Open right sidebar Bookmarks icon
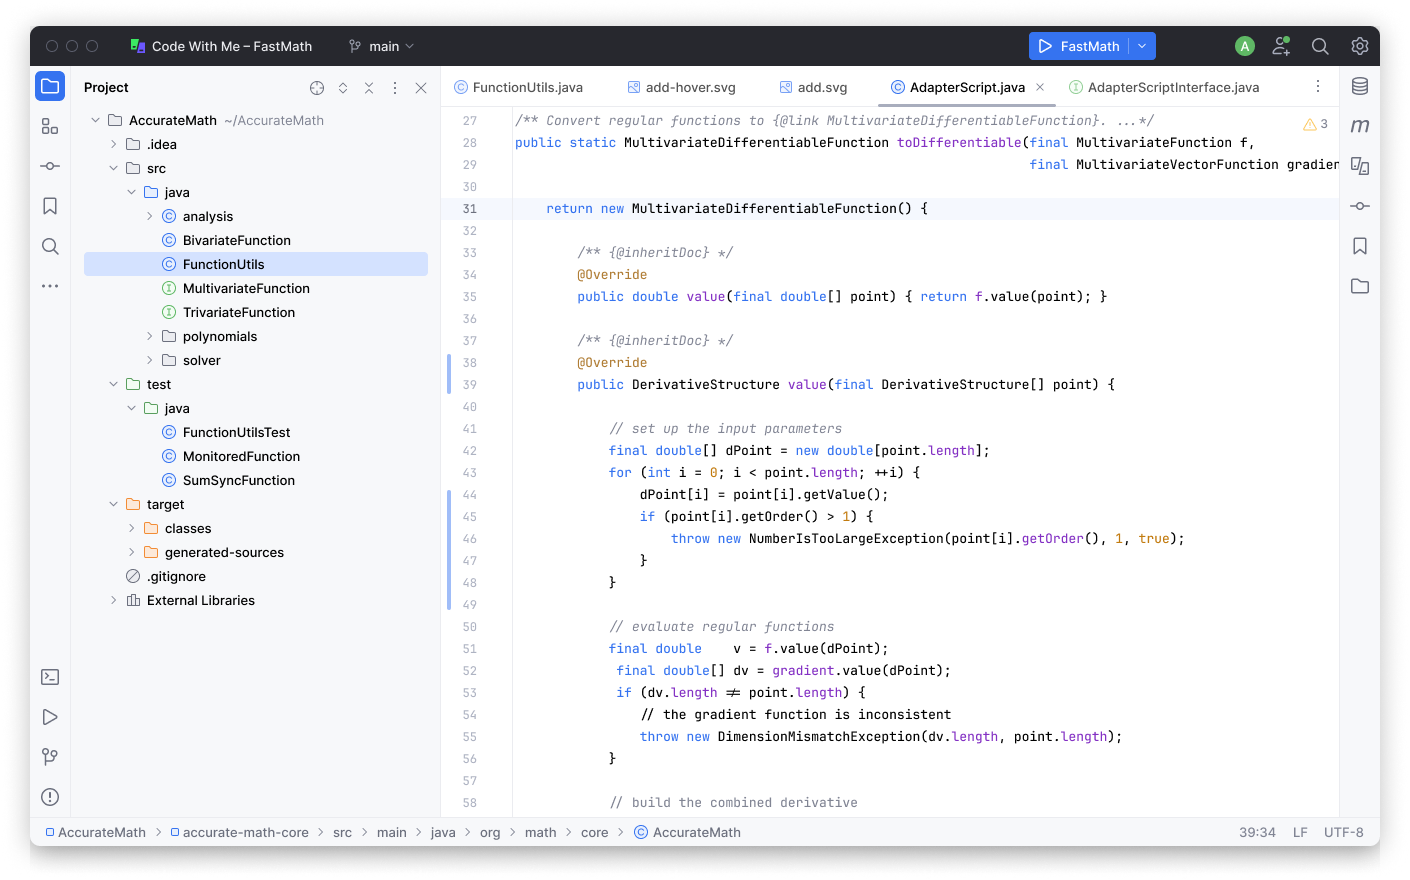The image size is (1410, 880). click(1360, 246)
